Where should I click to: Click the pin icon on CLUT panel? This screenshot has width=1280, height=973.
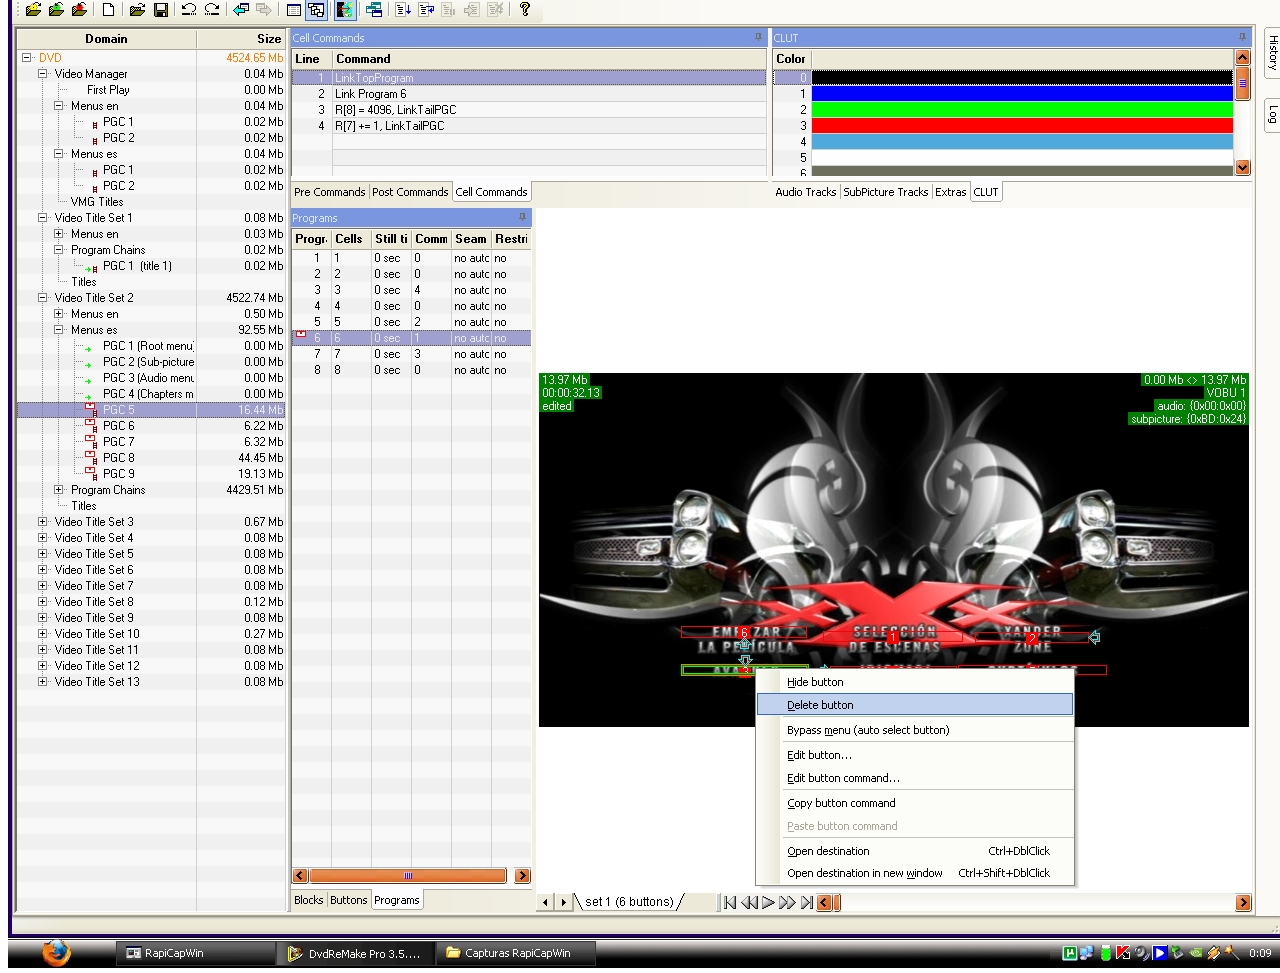tap(1243, 38)
